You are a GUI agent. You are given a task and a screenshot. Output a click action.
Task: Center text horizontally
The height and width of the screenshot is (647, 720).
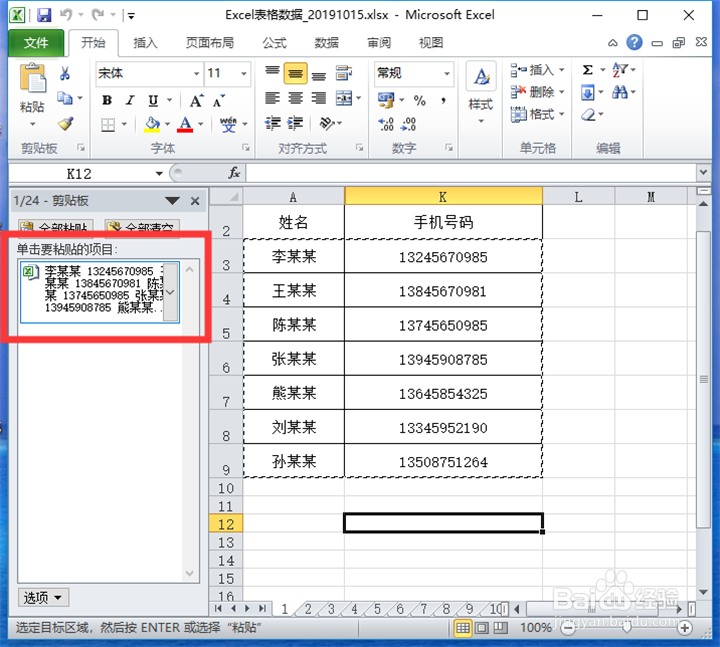(x=295, y=98)
